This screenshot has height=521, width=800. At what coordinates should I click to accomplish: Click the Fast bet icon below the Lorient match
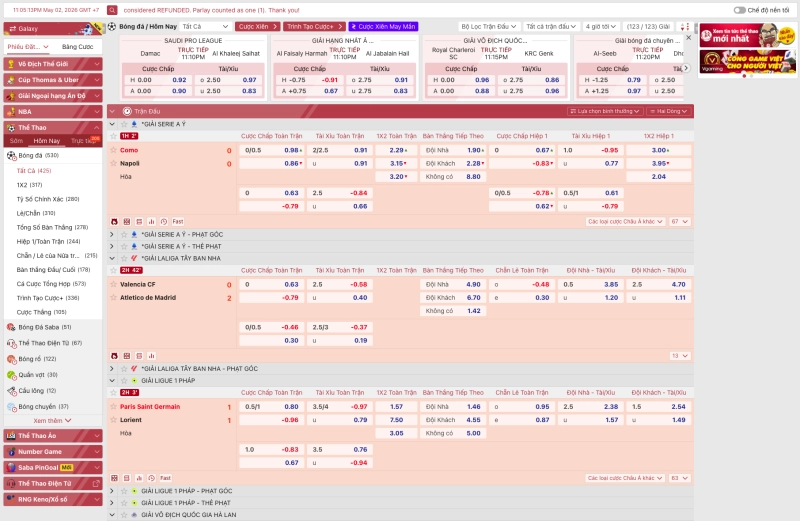(x=165, y=478)
